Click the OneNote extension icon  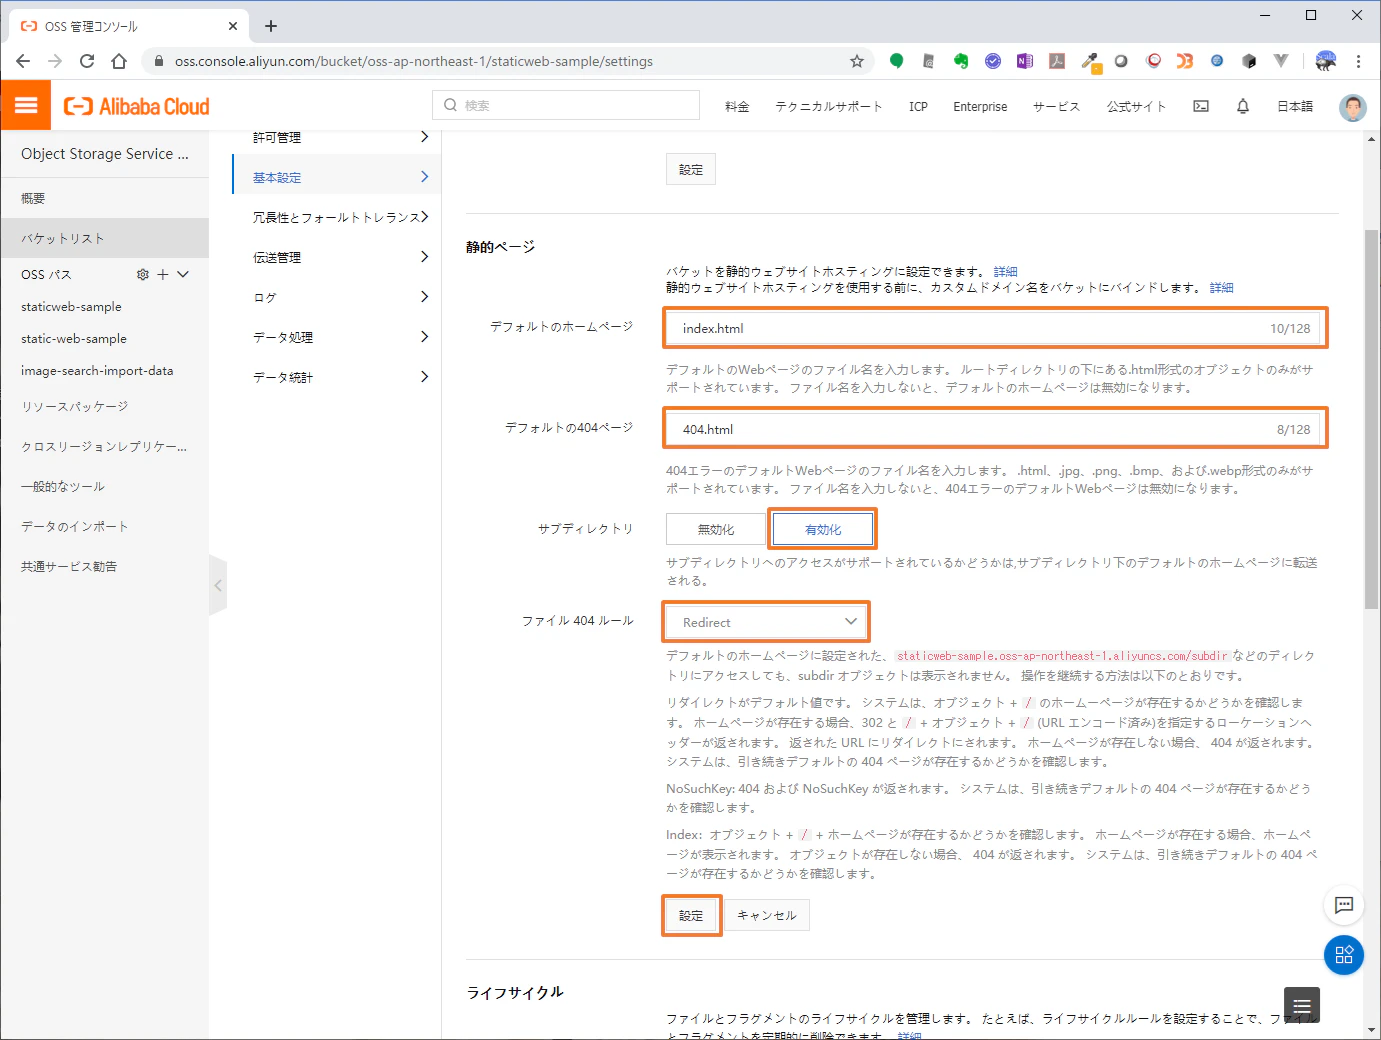click(1025, 61)
